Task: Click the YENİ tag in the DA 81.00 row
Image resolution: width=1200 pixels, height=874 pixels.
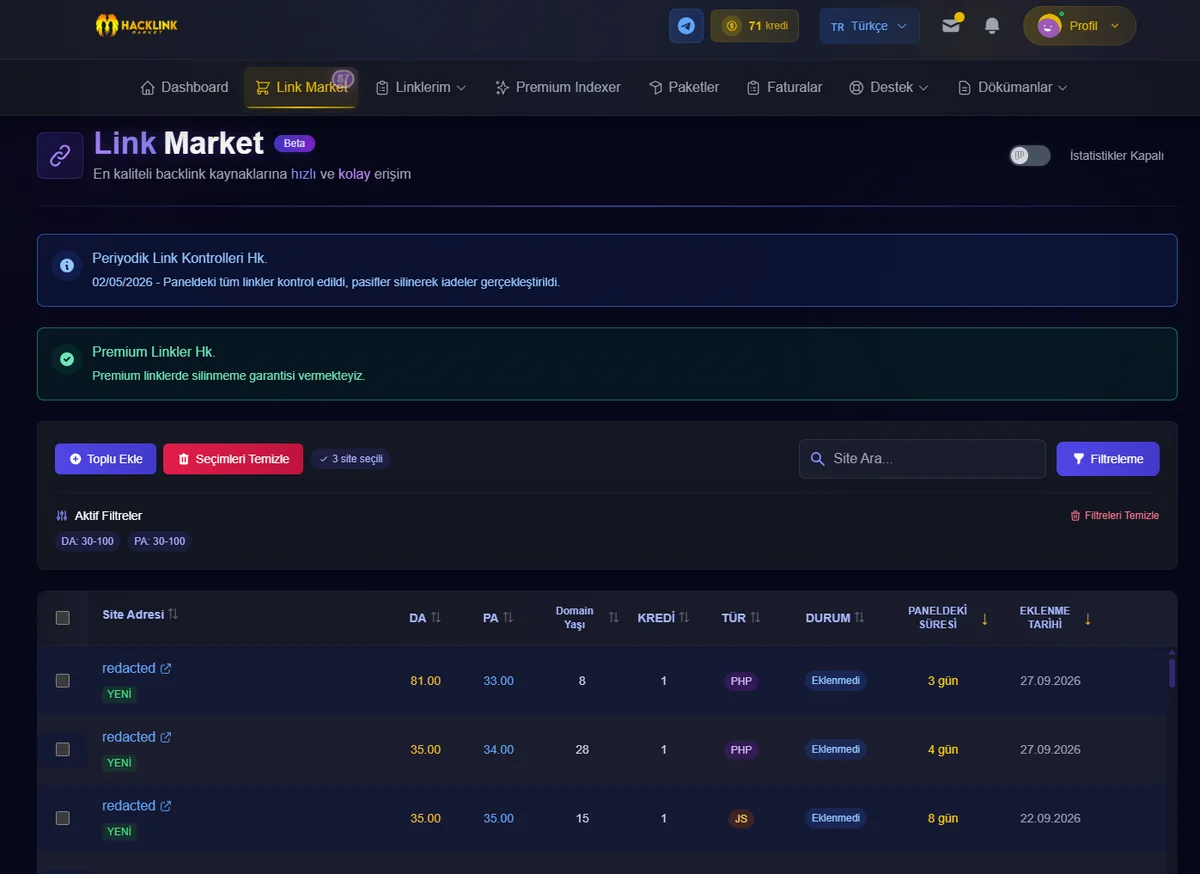Action: (120, 694)
